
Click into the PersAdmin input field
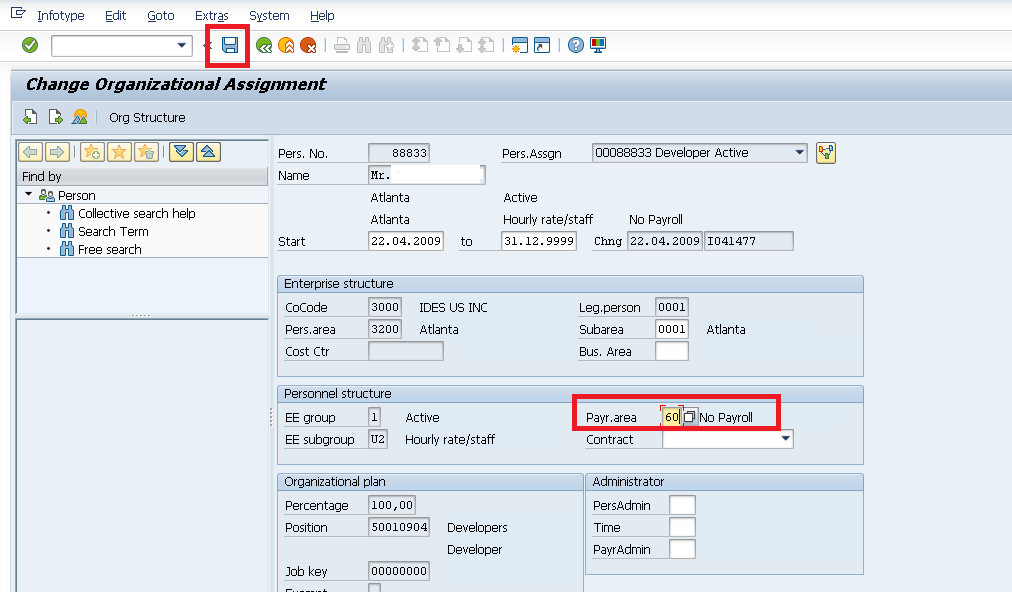[x=680, y=505]
